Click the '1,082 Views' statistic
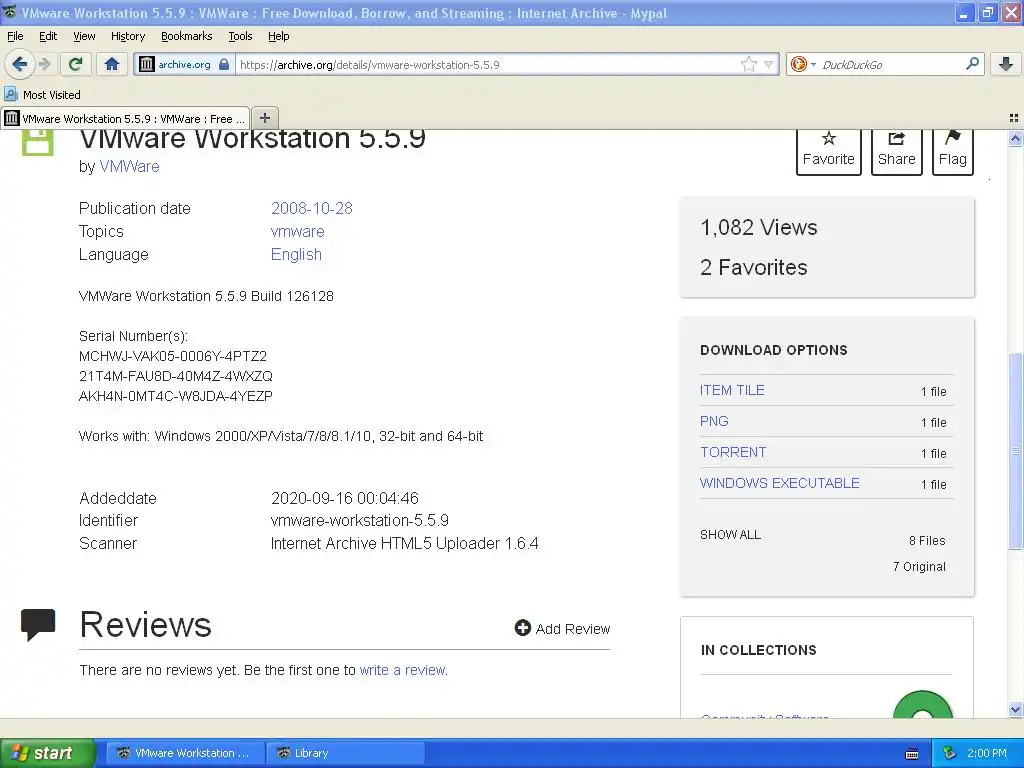Screen dimensions: 1024x768 pos(758,227)
